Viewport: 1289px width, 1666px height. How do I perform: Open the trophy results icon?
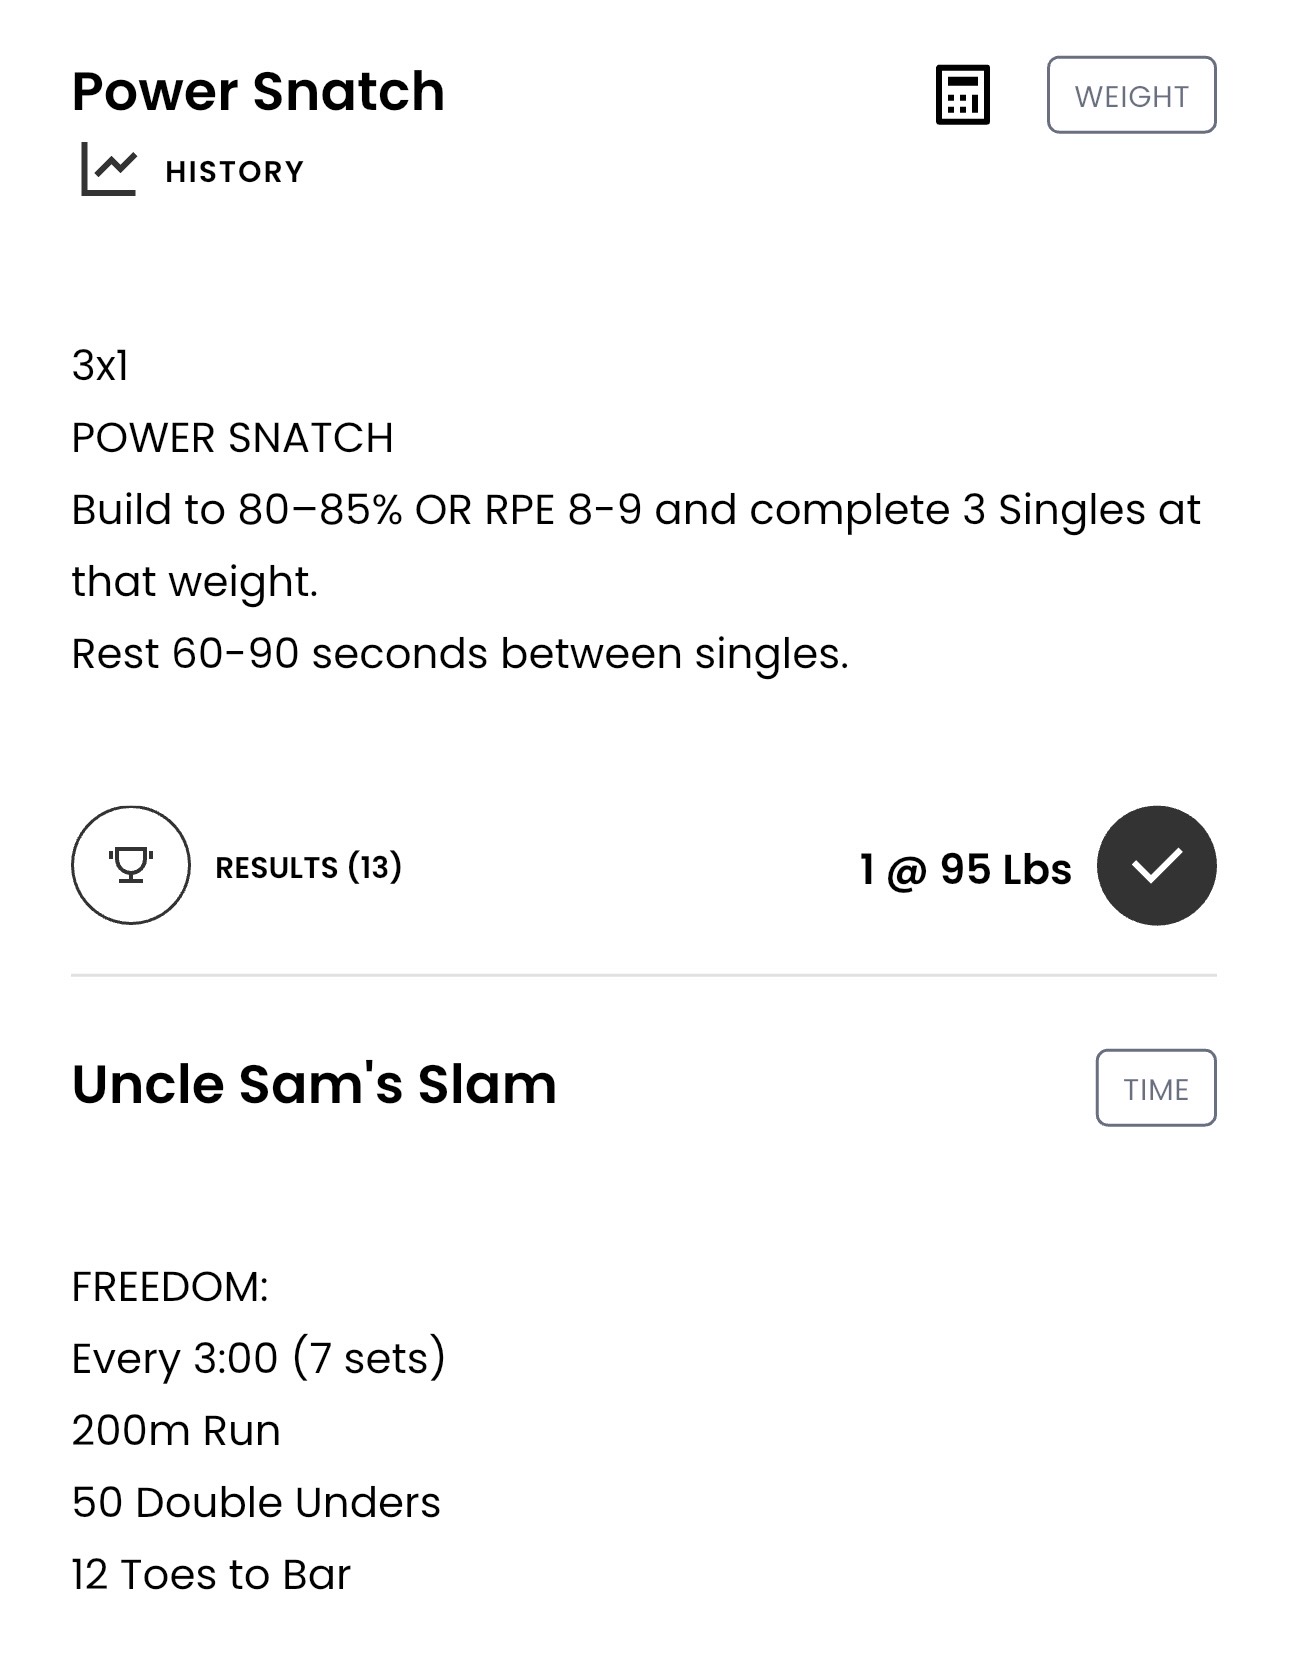click(x=131, y=865)
